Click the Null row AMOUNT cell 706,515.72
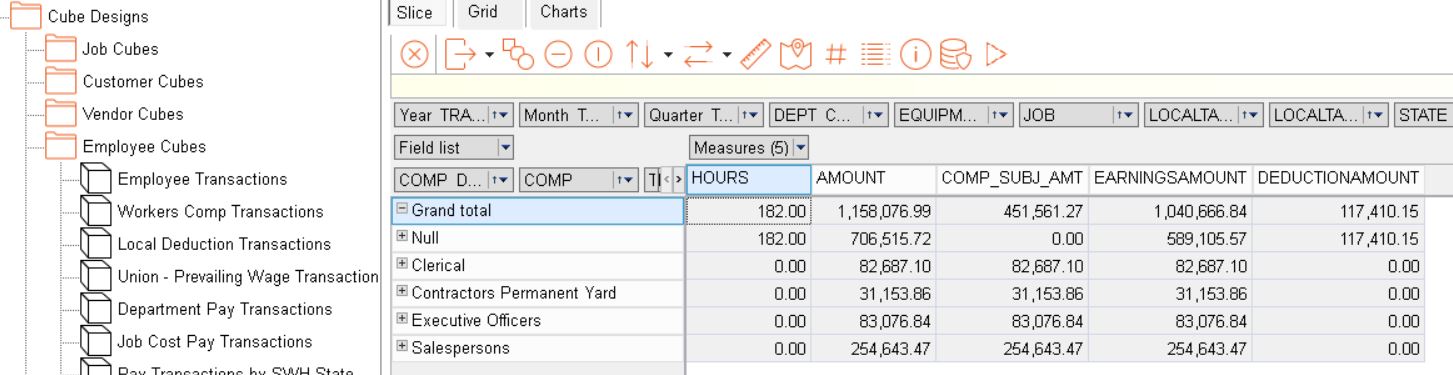Screen dimensions: 1453x375 point(873,238)
